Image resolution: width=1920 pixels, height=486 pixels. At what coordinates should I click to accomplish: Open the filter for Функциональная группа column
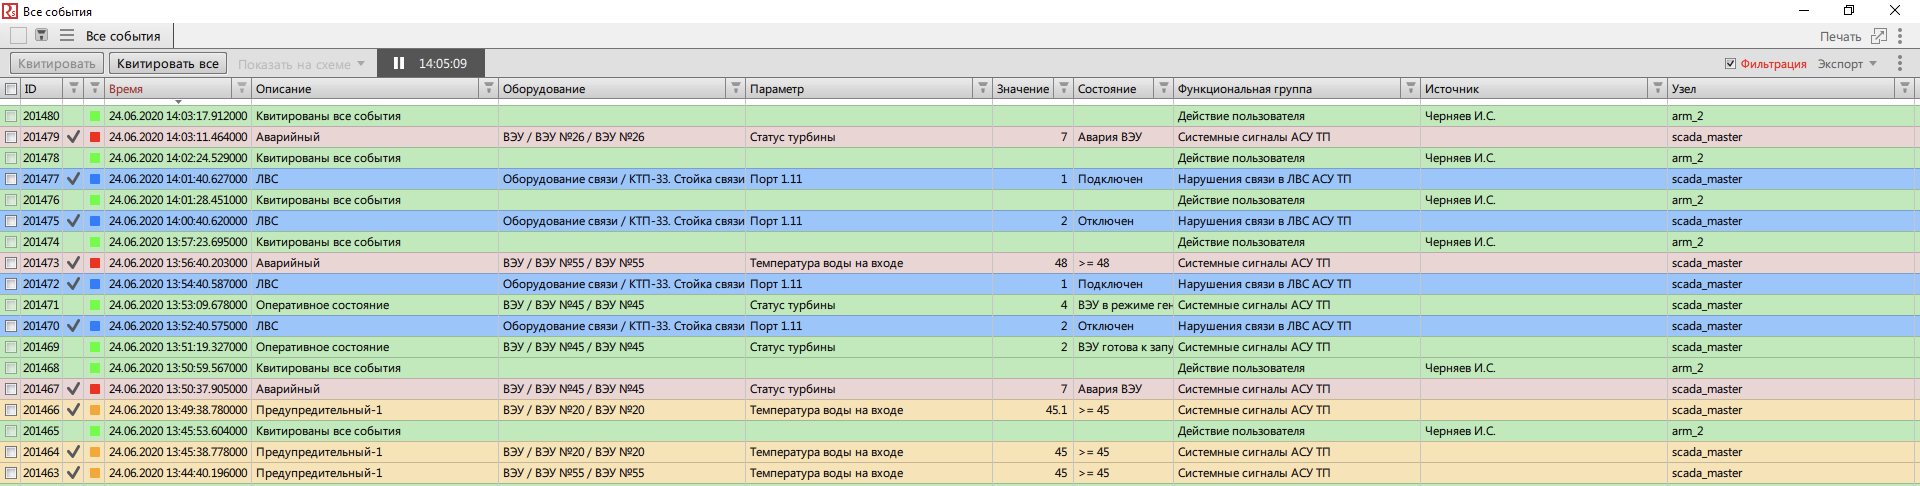click(x=1410, y=88)
